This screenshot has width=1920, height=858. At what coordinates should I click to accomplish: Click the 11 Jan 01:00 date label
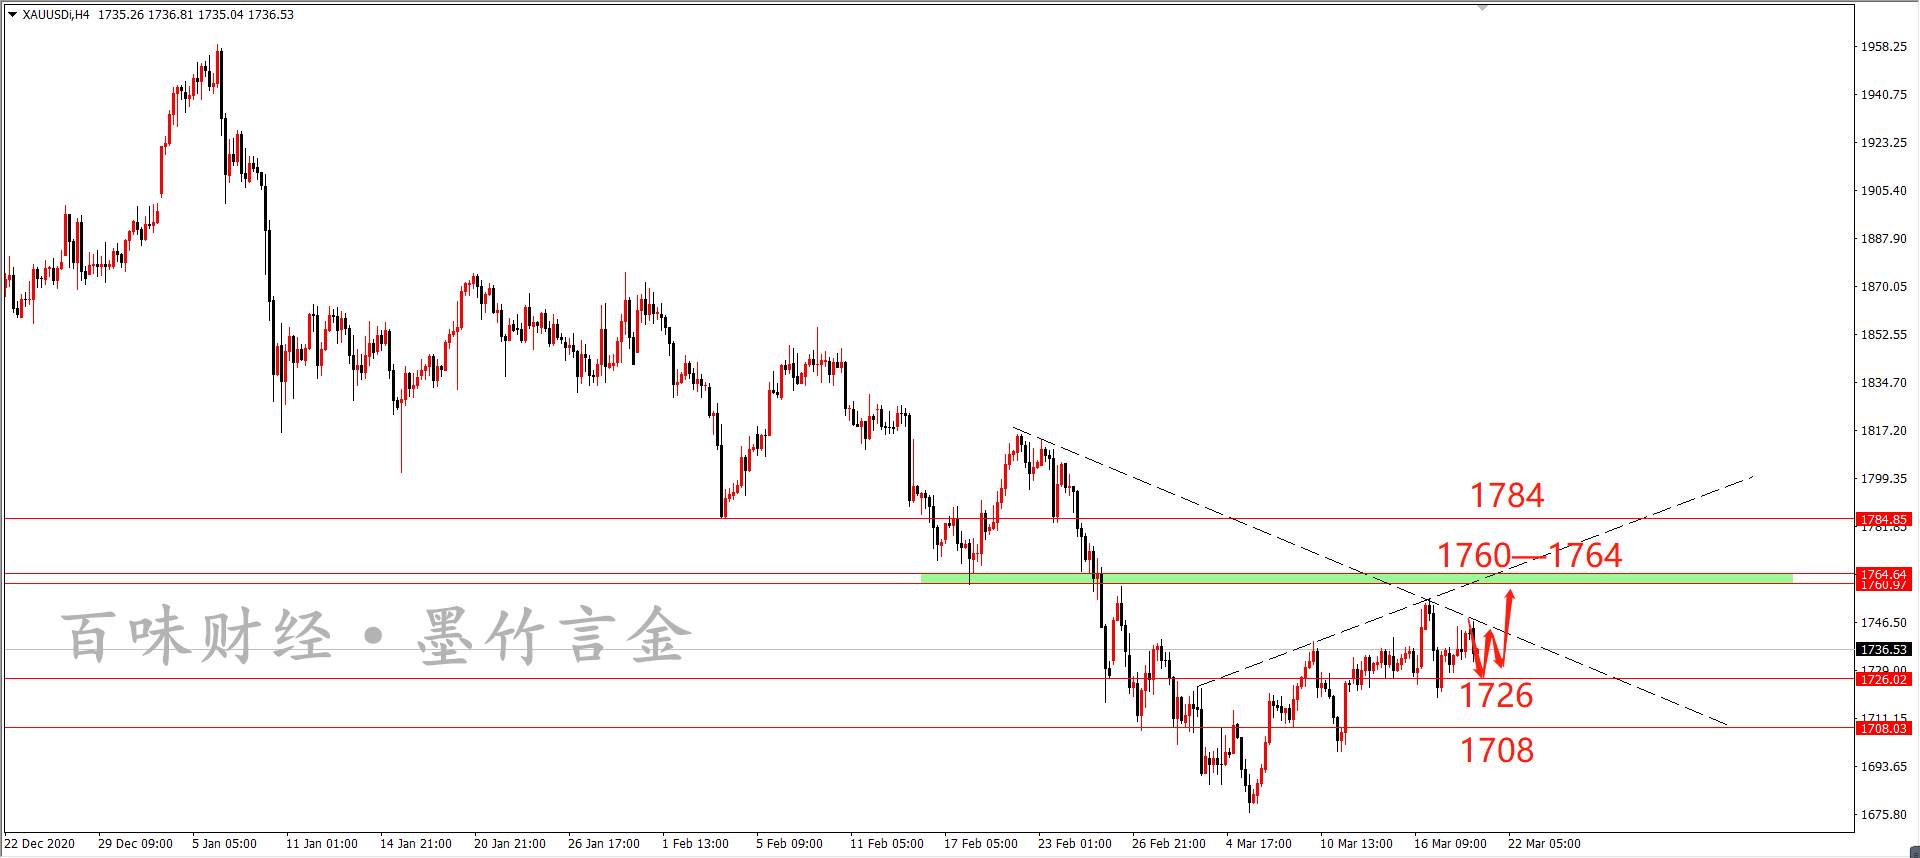pos(322,844)
